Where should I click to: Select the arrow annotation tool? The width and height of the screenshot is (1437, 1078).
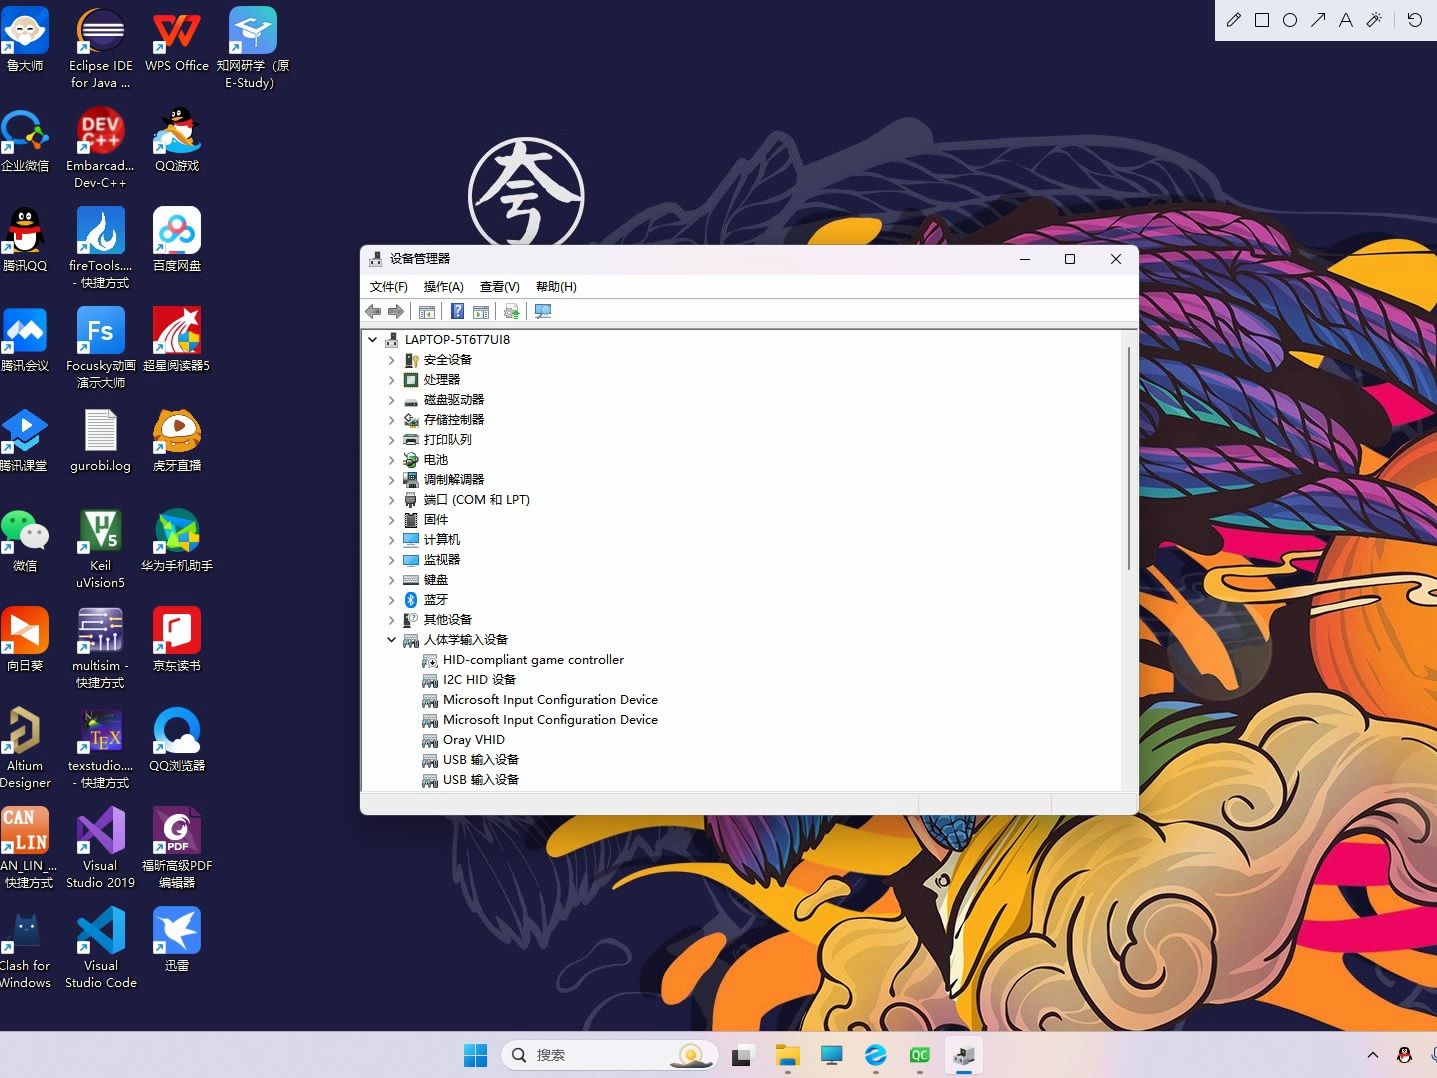pyautogui.click(x=1318, y=20)
